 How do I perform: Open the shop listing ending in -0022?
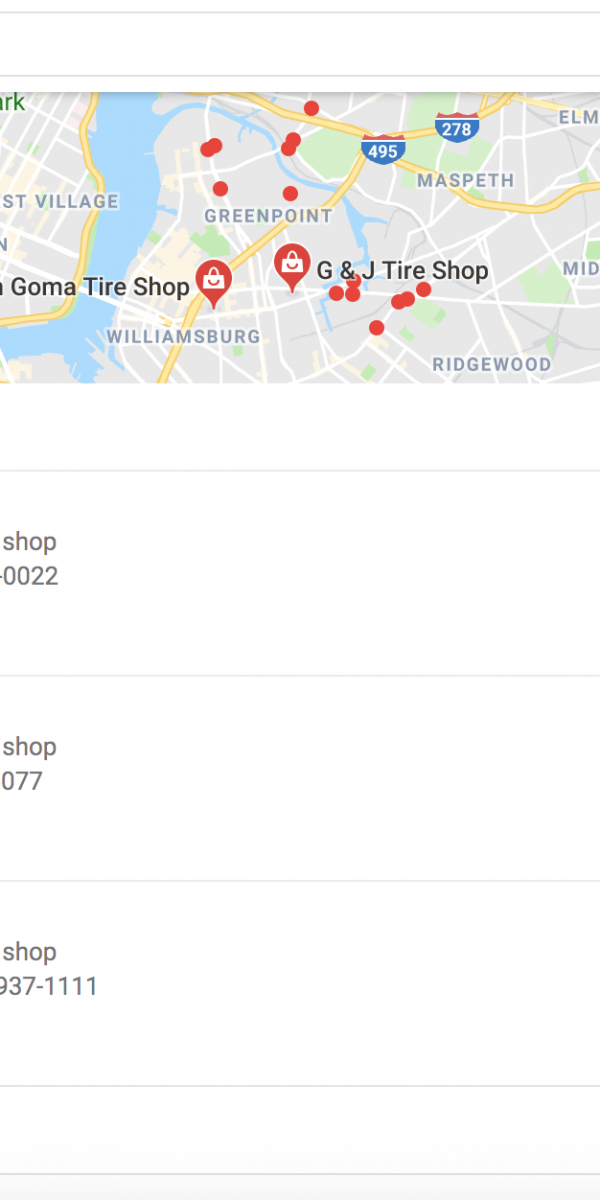pyautogui.click(x=300, y=573)
